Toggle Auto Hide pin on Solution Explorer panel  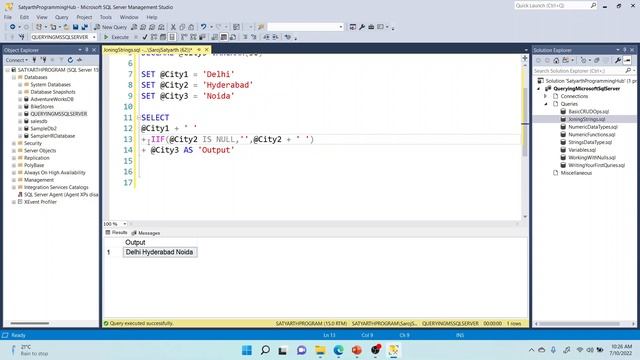(x=624, y=50)
